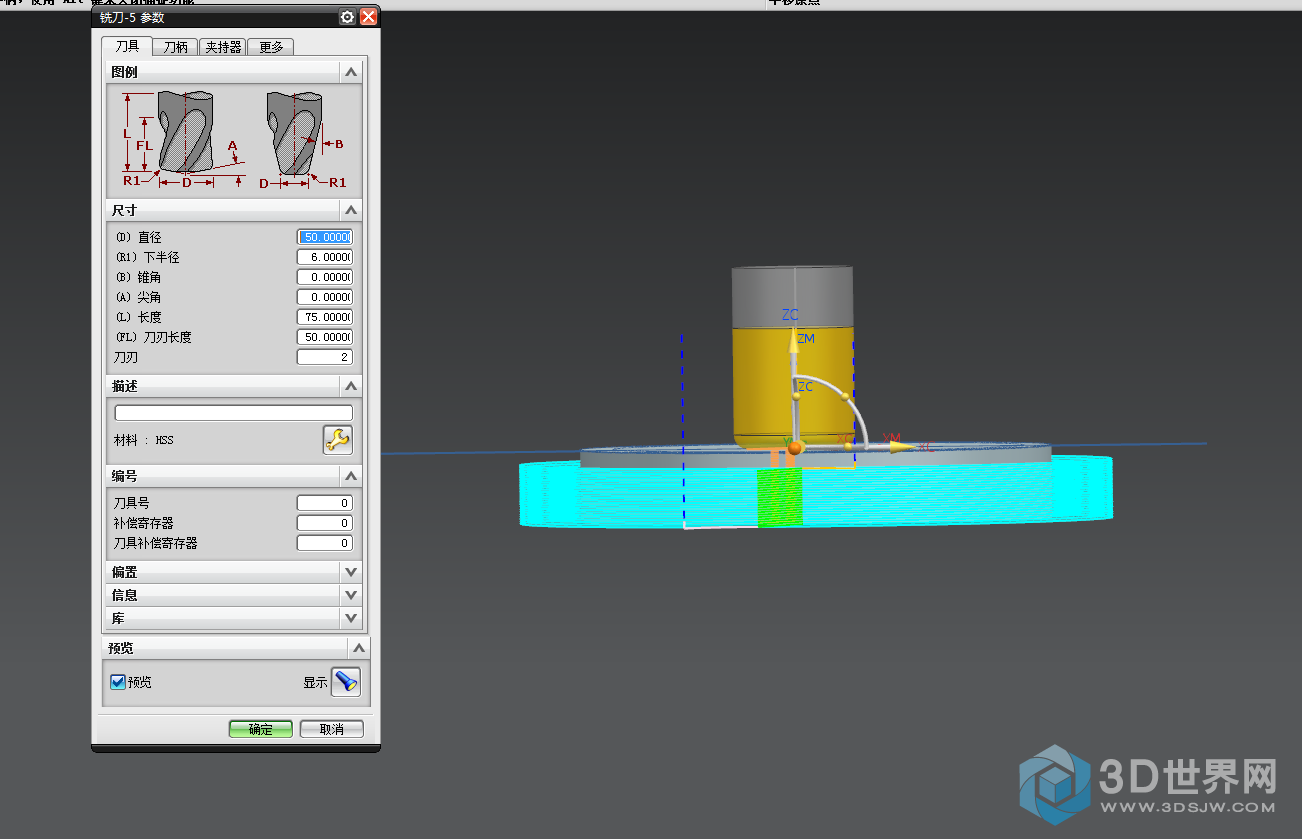Expand the 偏置 section
Screen dimensions: 1302x839
point(350,572)
